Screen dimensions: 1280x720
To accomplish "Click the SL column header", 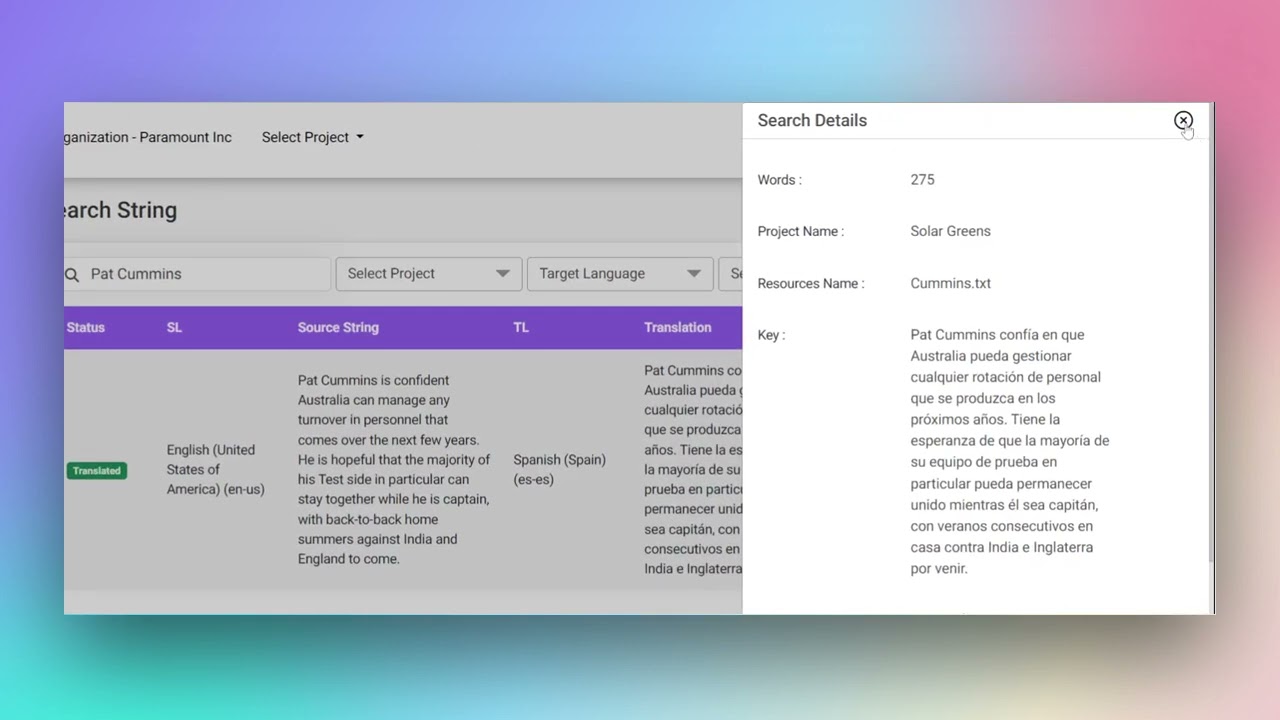I will point(174,327).
